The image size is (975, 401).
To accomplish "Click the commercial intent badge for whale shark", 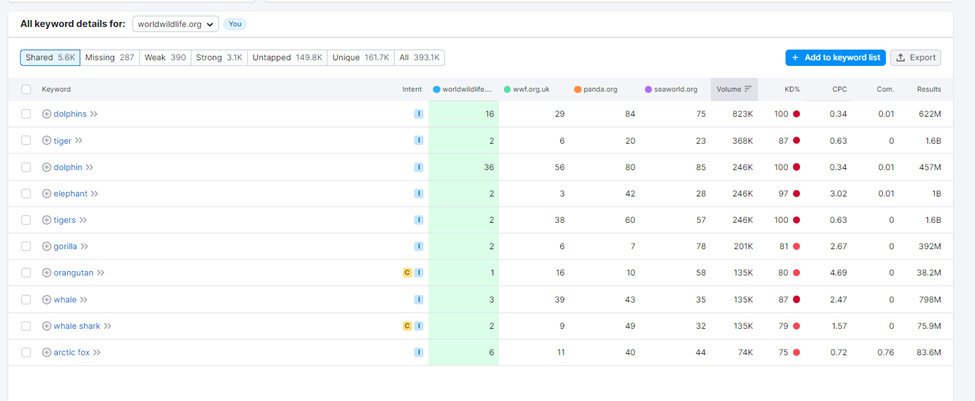I will [407, 326].
